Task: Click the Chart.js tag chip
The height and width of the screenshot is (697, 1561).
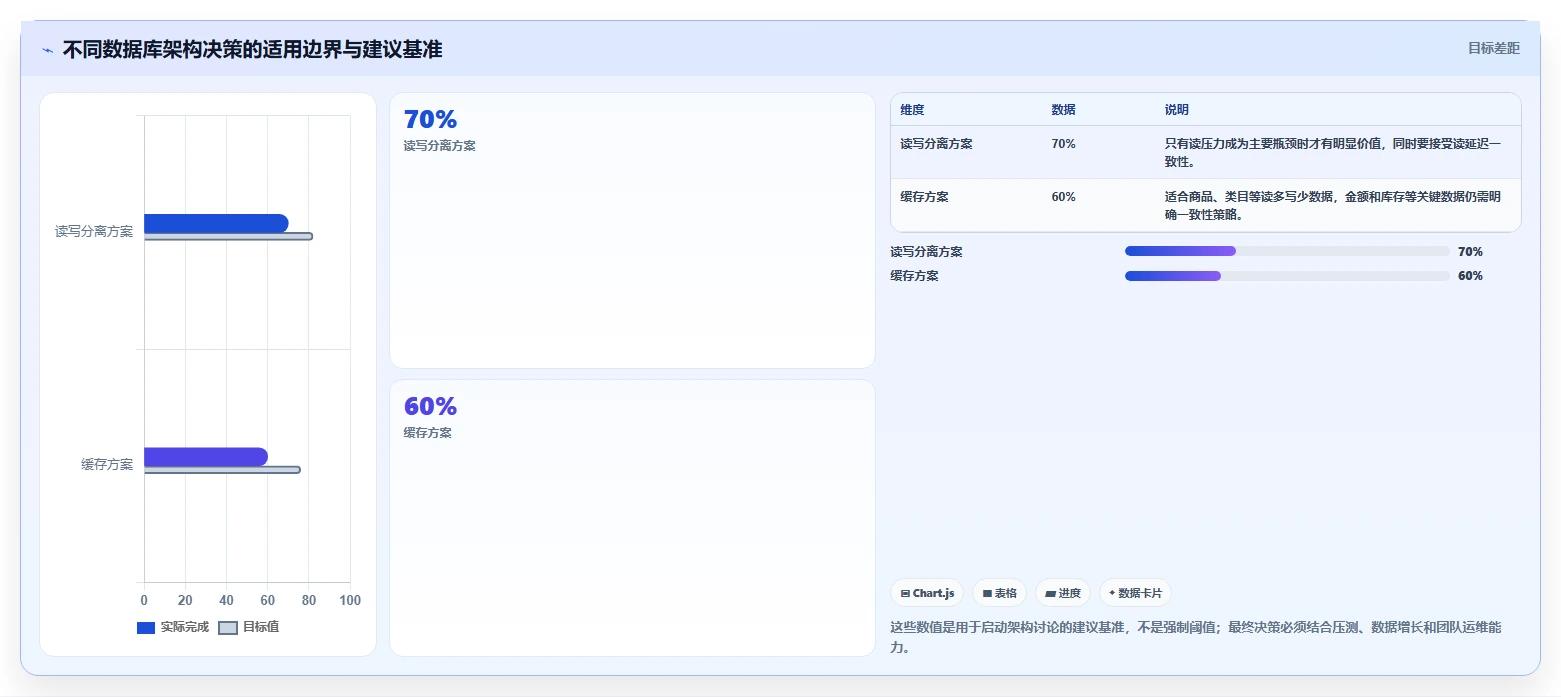Action: tap(927, 593)
